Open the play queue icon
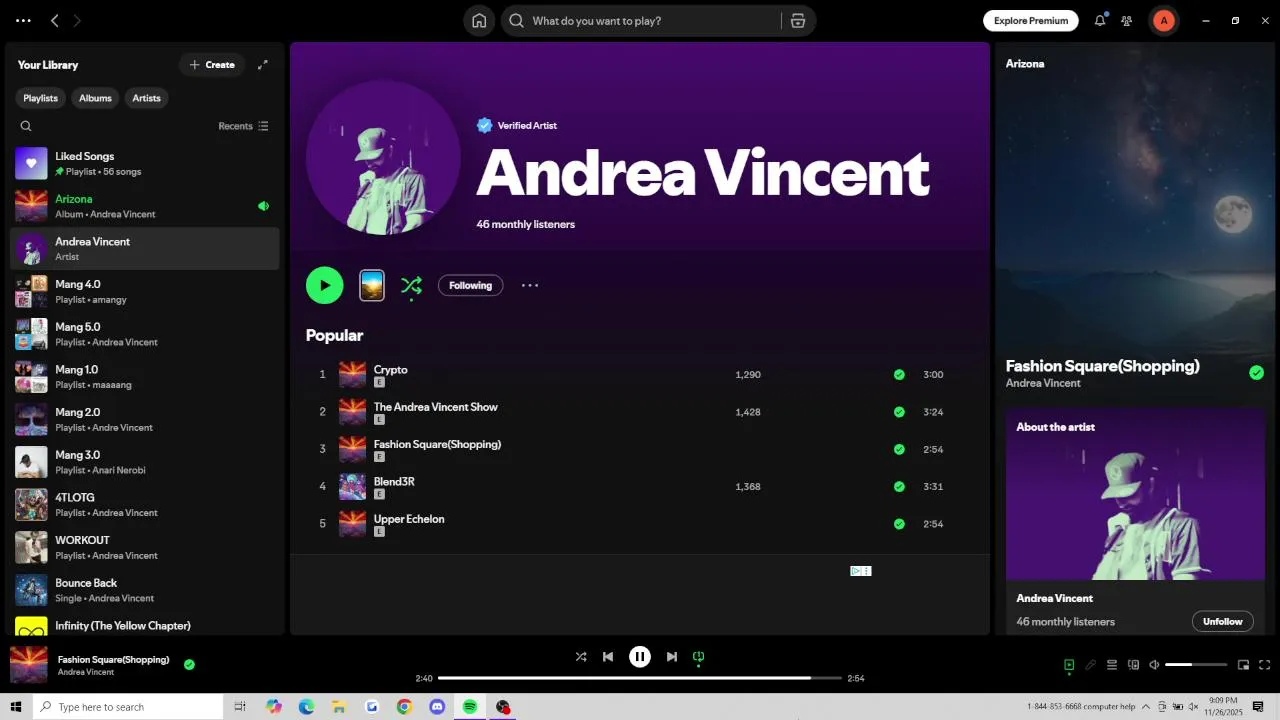Viewport: 1280px width, 720px height. (1112, 665)
